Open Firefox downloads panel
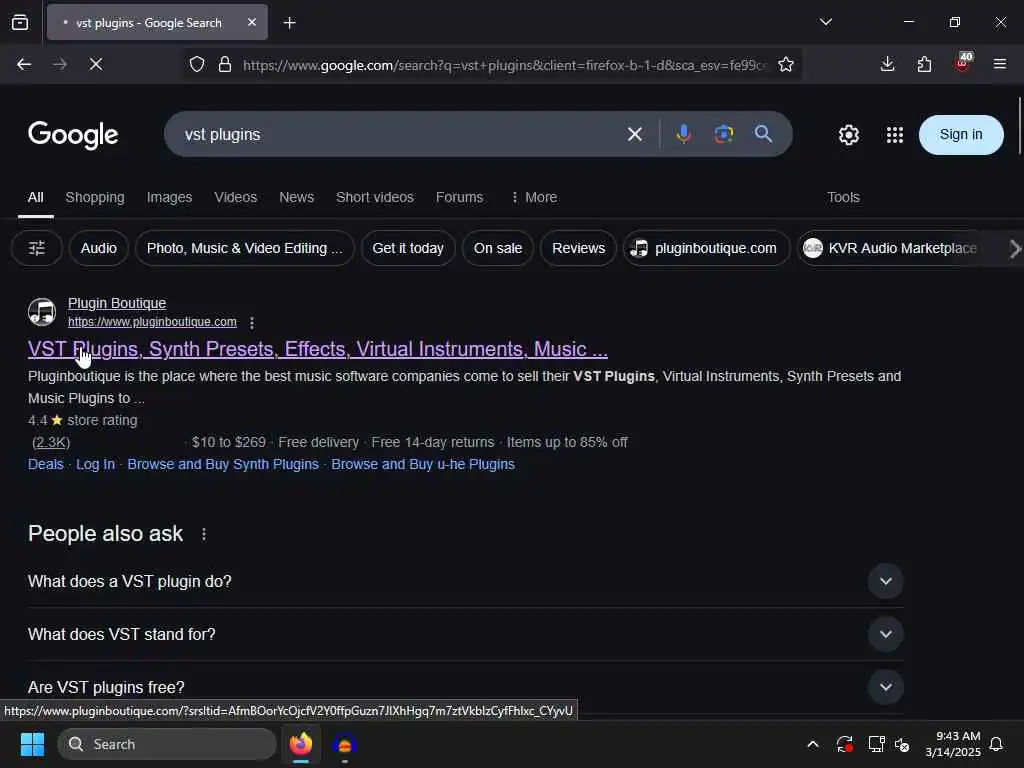This screenshot has height=768, width=1024. point(887,64)
